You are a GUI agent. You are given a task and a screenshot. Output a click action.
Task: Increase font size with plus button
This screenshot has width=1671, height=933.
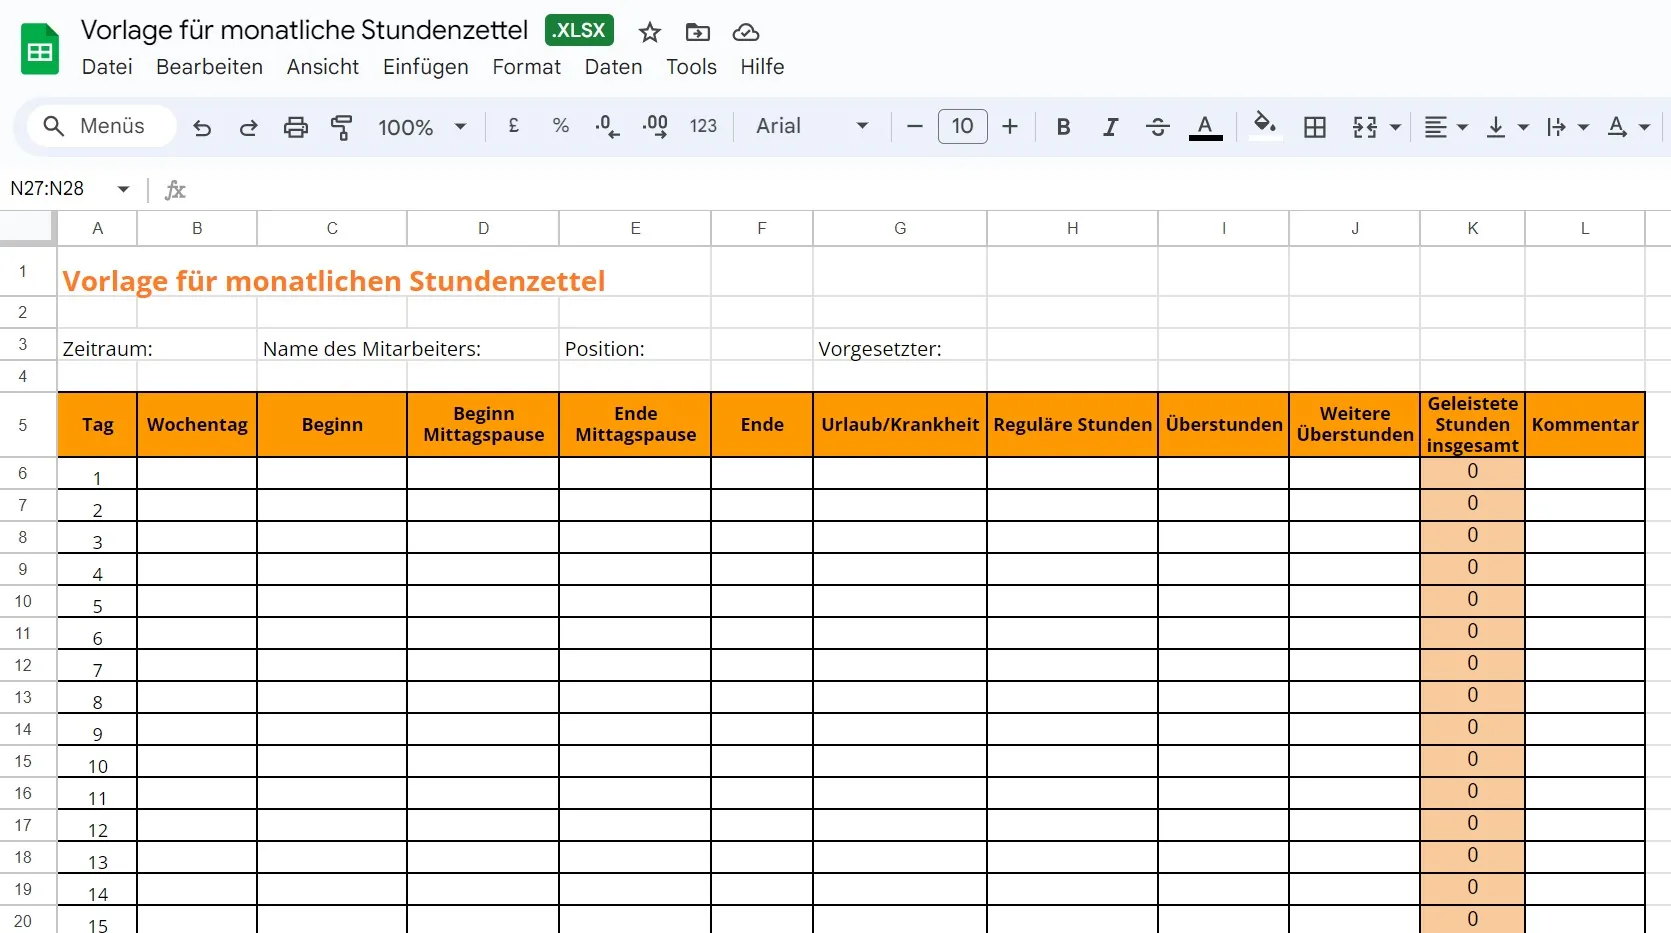tap(1010, 126)
